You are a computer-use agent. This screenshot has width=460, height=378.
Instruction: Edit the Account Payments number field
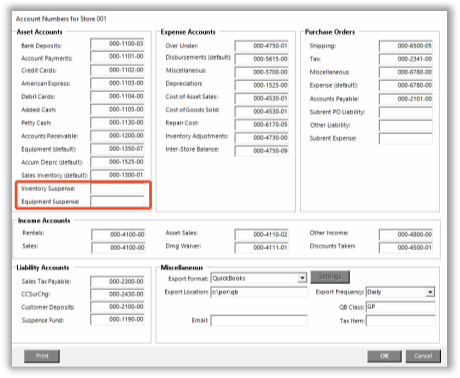pos(117,57)
